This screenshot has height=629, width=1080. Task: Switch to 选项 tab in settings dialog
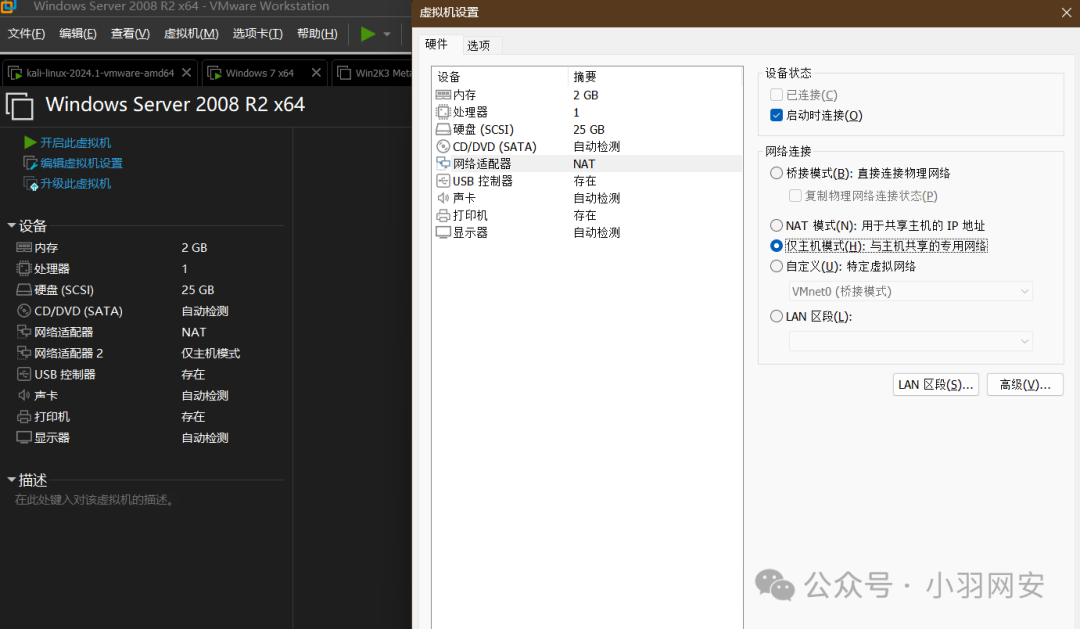(479, 45)
